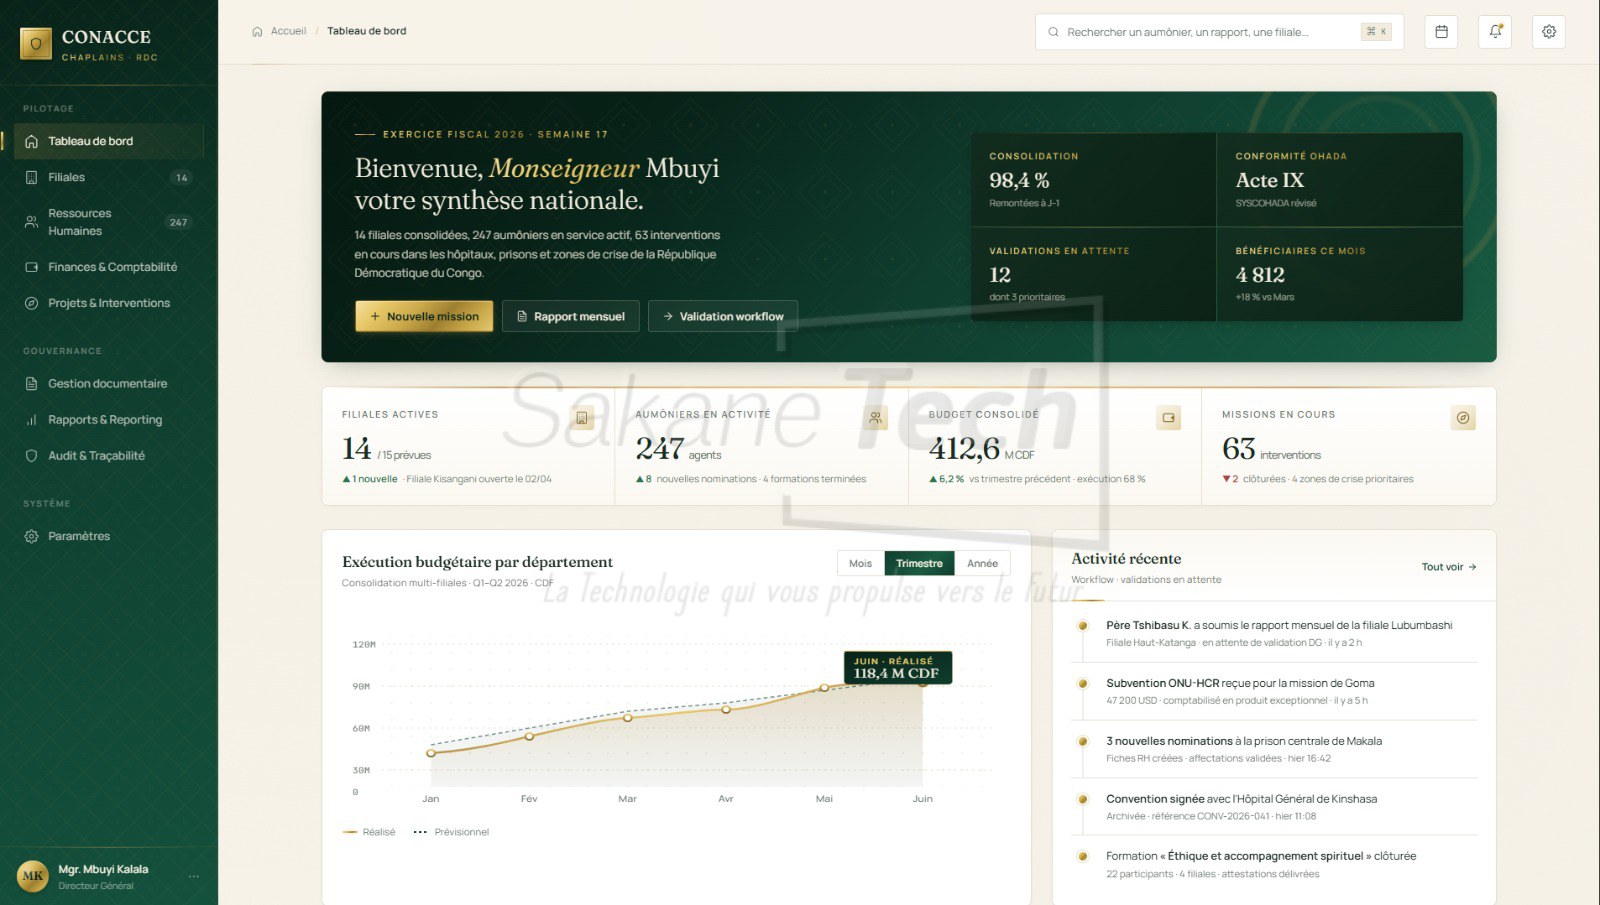Click CONACCE logo emblem
This screenshot has height=905, width=1600.
coord(36,44)
